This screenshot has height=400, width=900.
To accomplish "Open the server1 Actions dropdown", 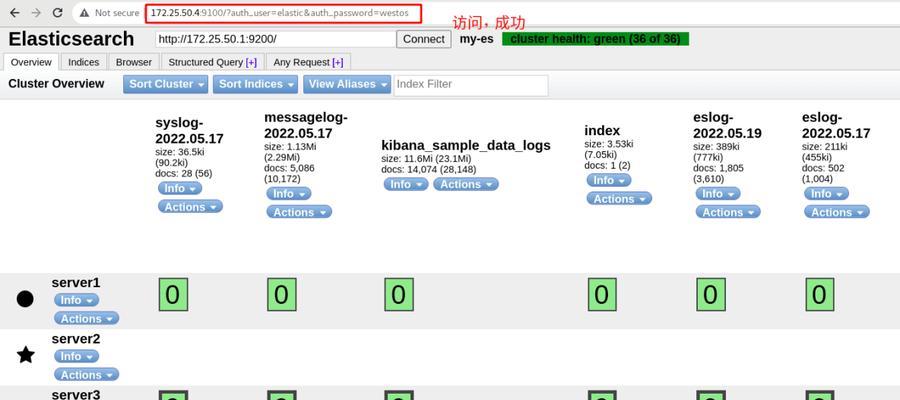I will [87, 319].
